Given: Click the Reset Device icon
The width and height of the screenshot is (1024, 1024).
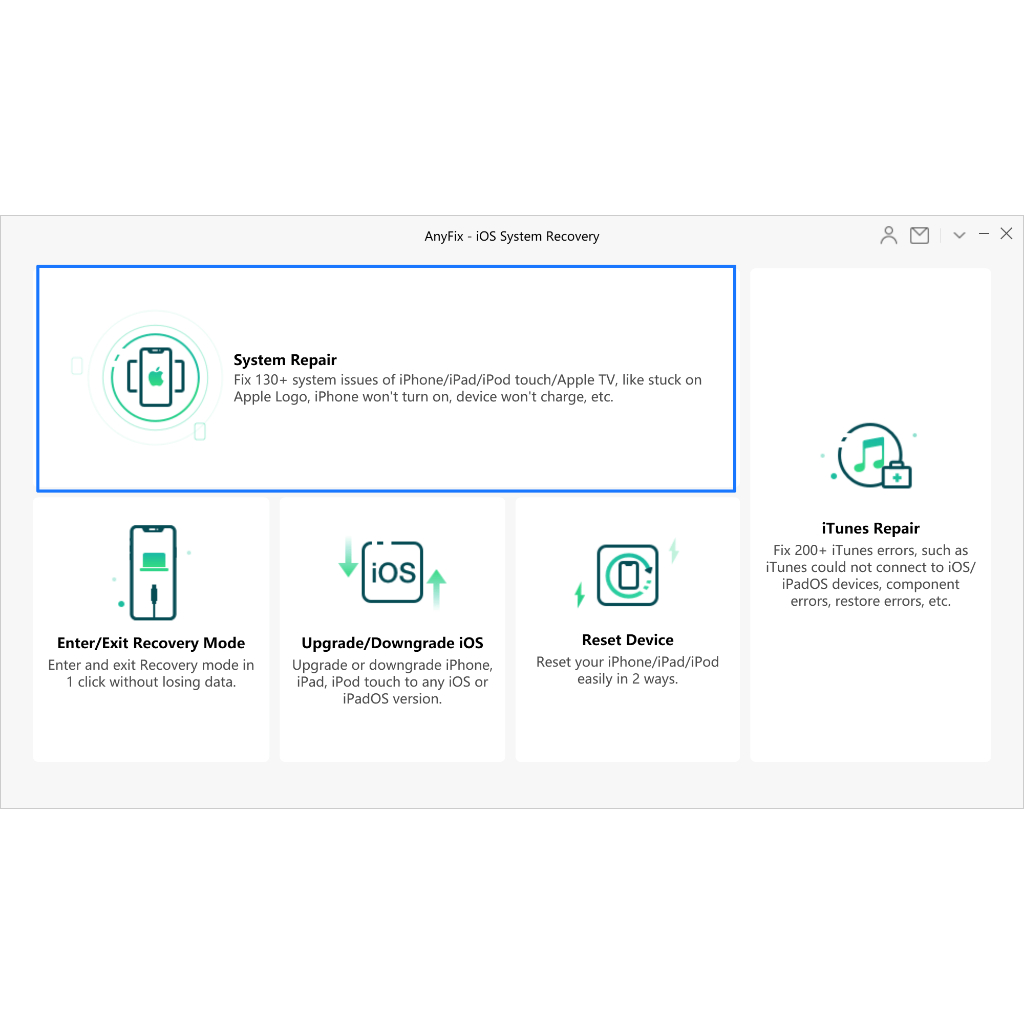Looking at the screenshot, I should coord(627,575).
